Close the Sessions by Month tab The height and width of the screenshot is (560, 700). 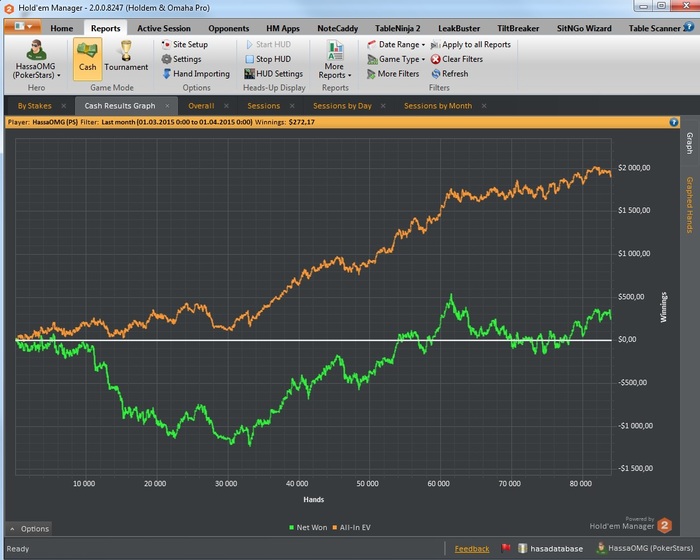484,106
